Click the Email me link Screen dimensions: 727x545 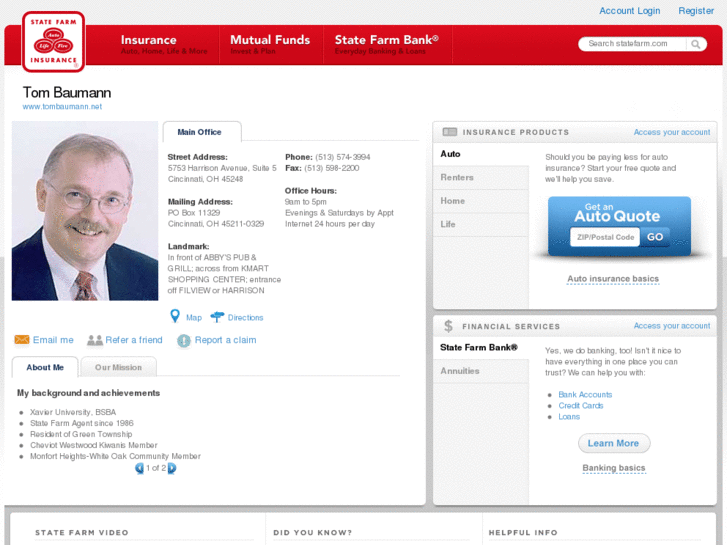(x=53, y=340)
